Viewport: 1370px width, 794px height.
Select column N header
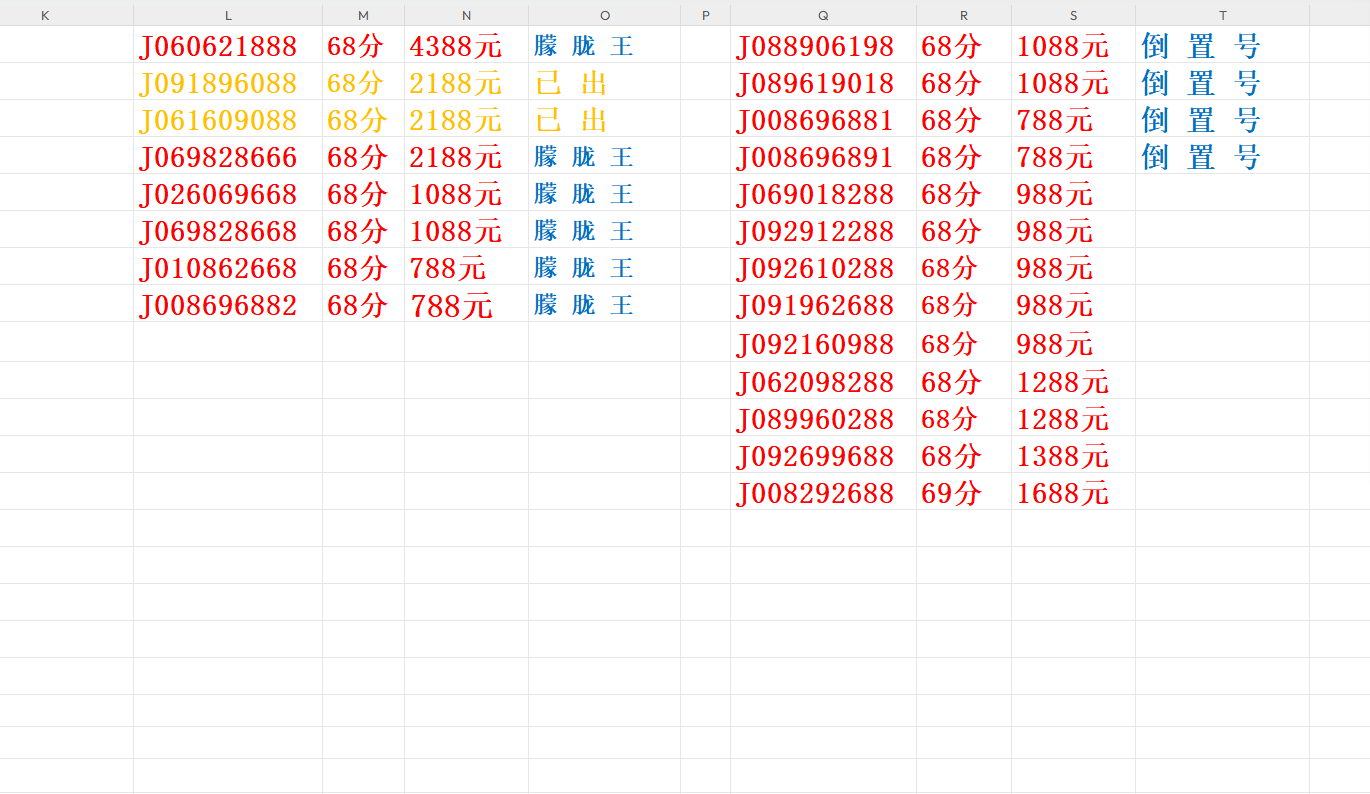pos(466,15)
